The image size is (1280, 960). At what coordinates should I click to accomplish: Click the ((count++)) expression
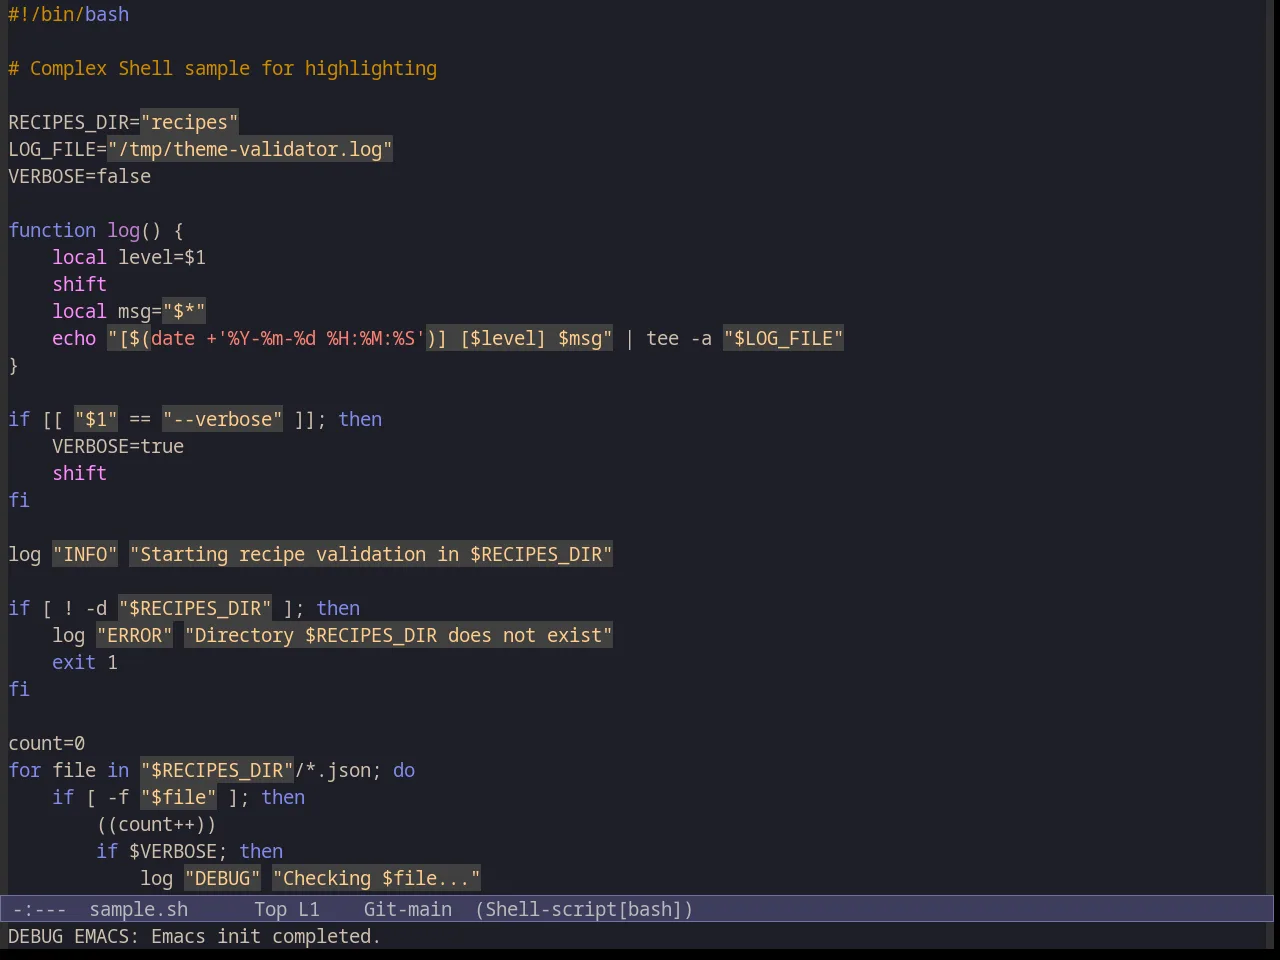coord(156,824)
